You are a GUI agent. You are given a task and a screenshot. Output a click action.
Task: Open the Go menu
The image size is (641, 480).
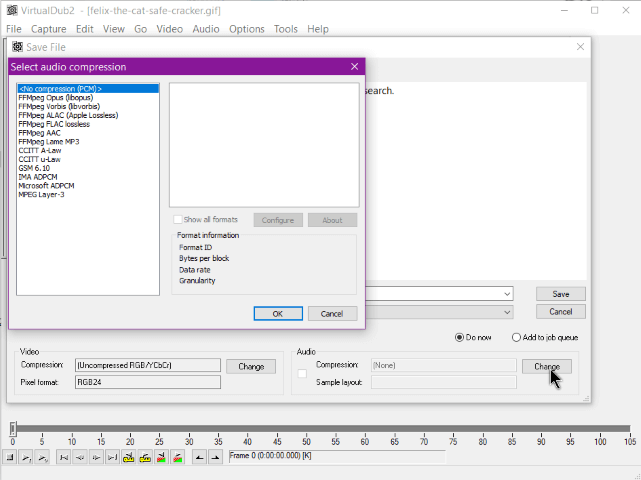pos(140,29)
